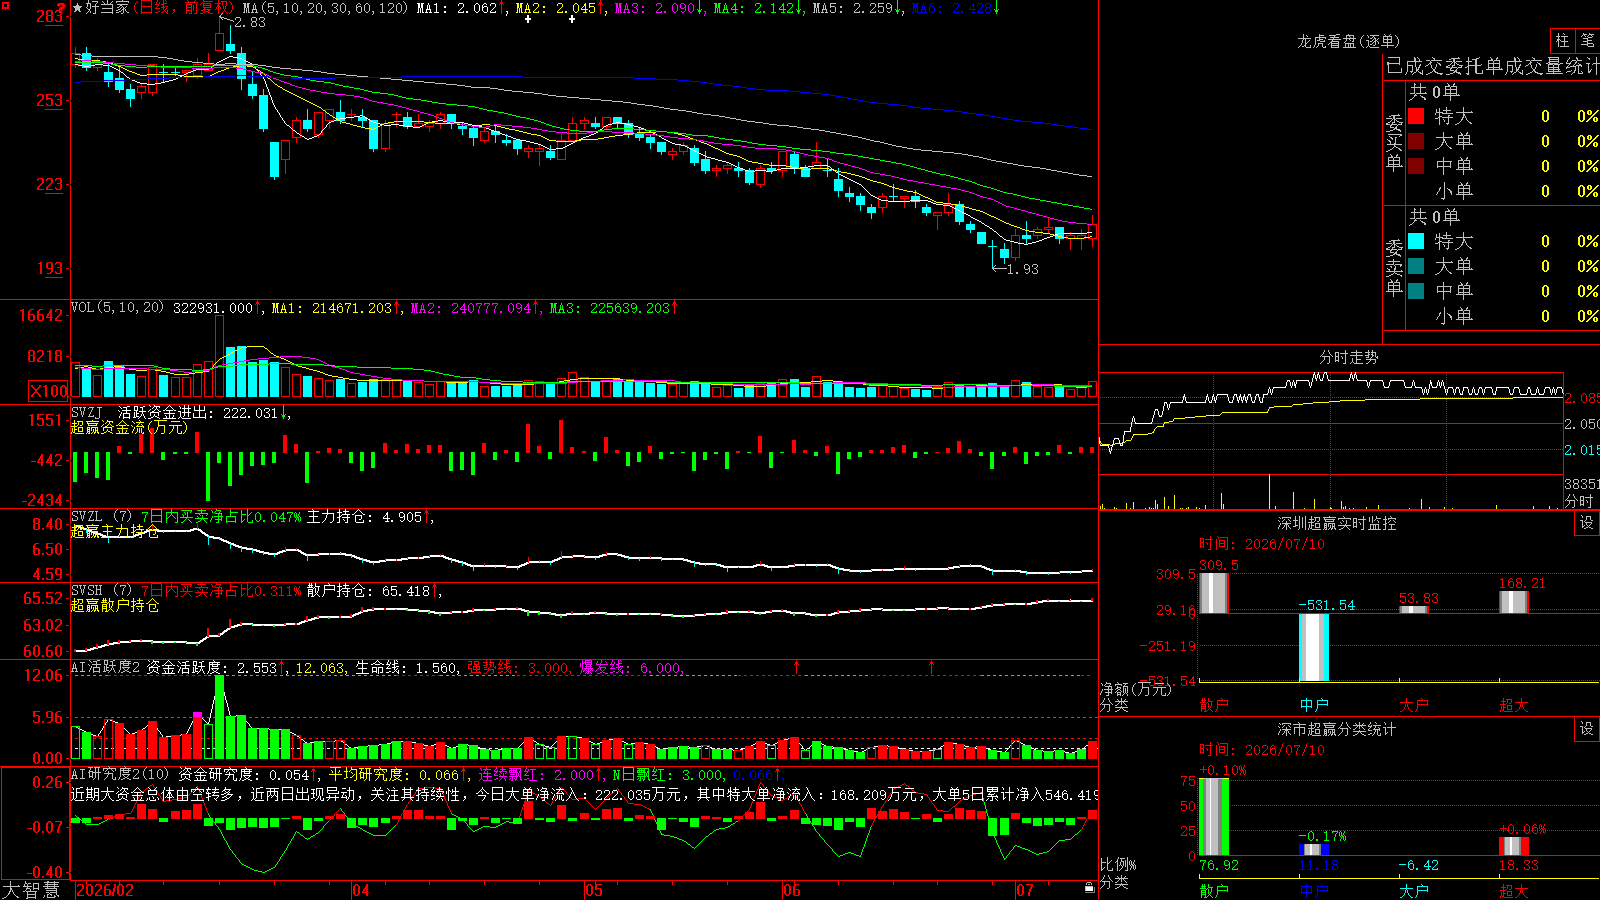Screen dimensions: 1600x900
Task: Click the SVZL indicator name
Action: point(87,516)
